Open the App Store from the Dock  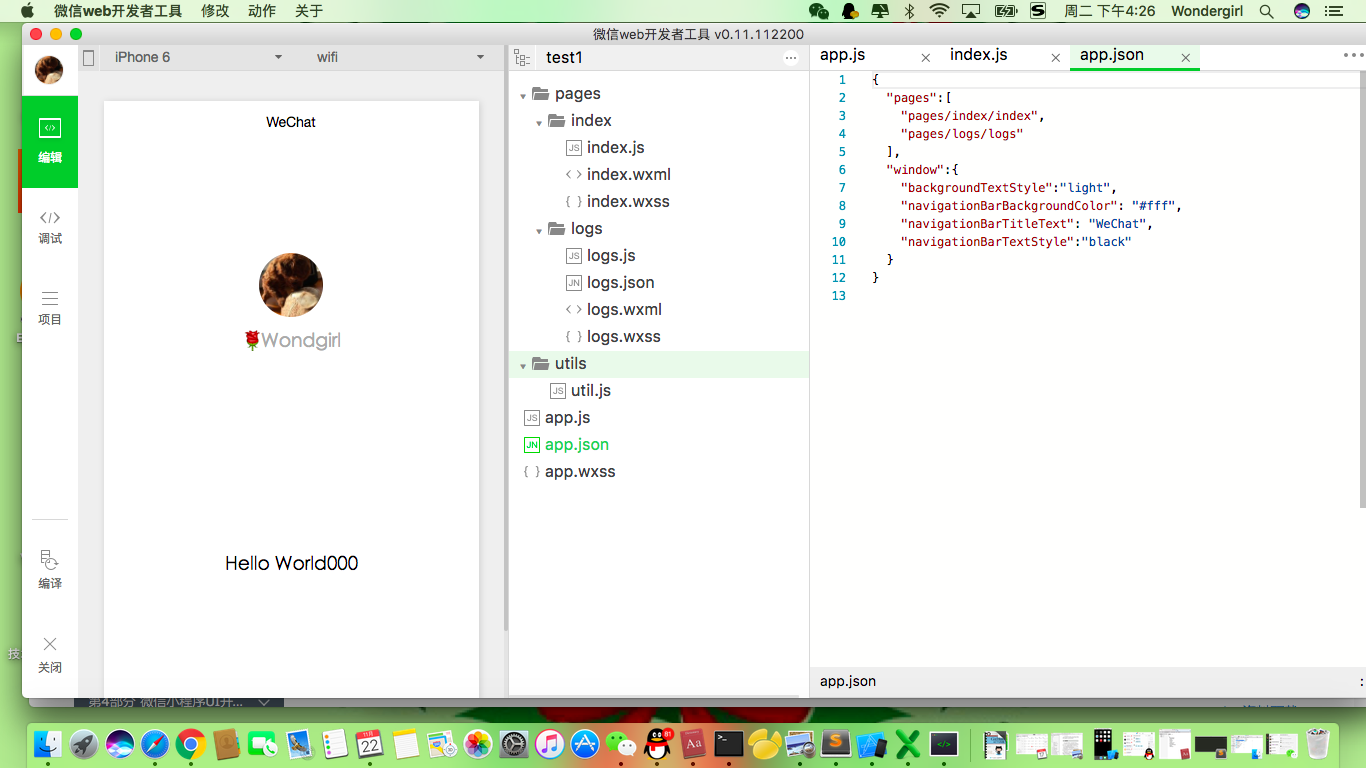tap(585, 744)
